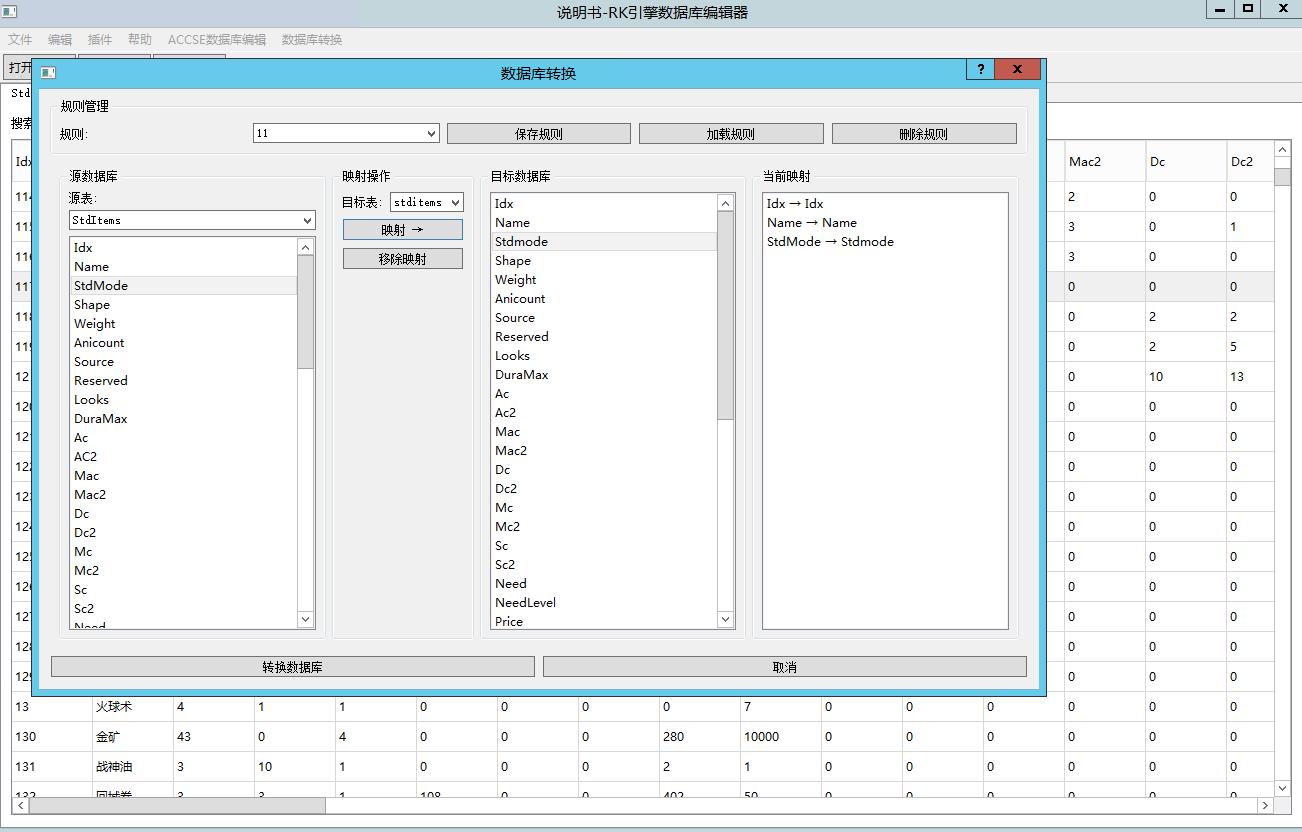Click the 转换数据库 button
1302x832 pixels.
point(292,667)
